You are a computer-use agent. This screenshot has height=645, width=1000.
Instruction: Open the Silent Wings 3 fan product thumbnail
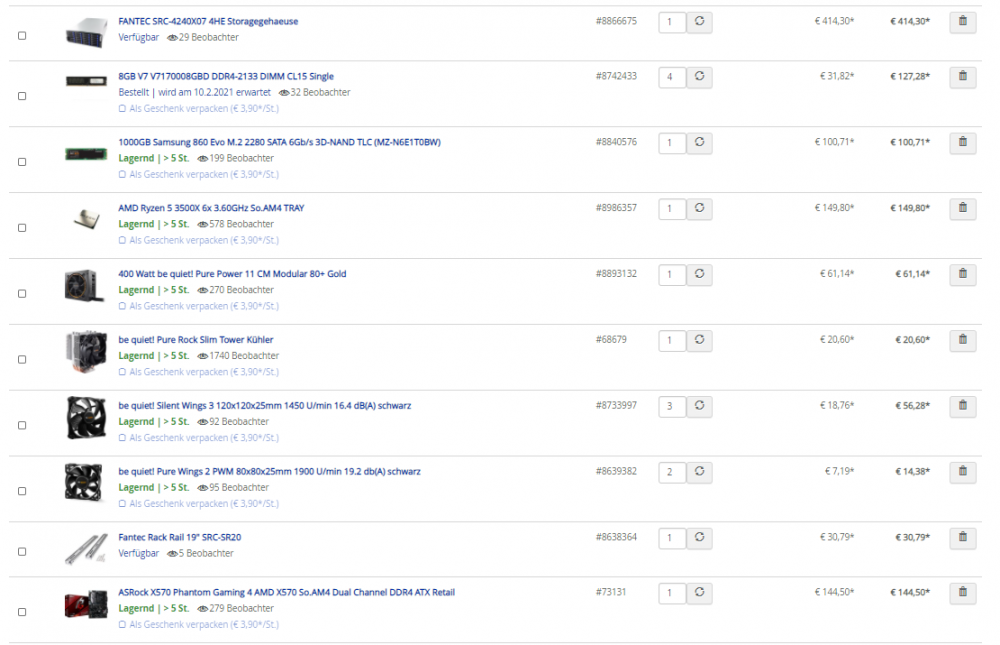coord(86,418)
